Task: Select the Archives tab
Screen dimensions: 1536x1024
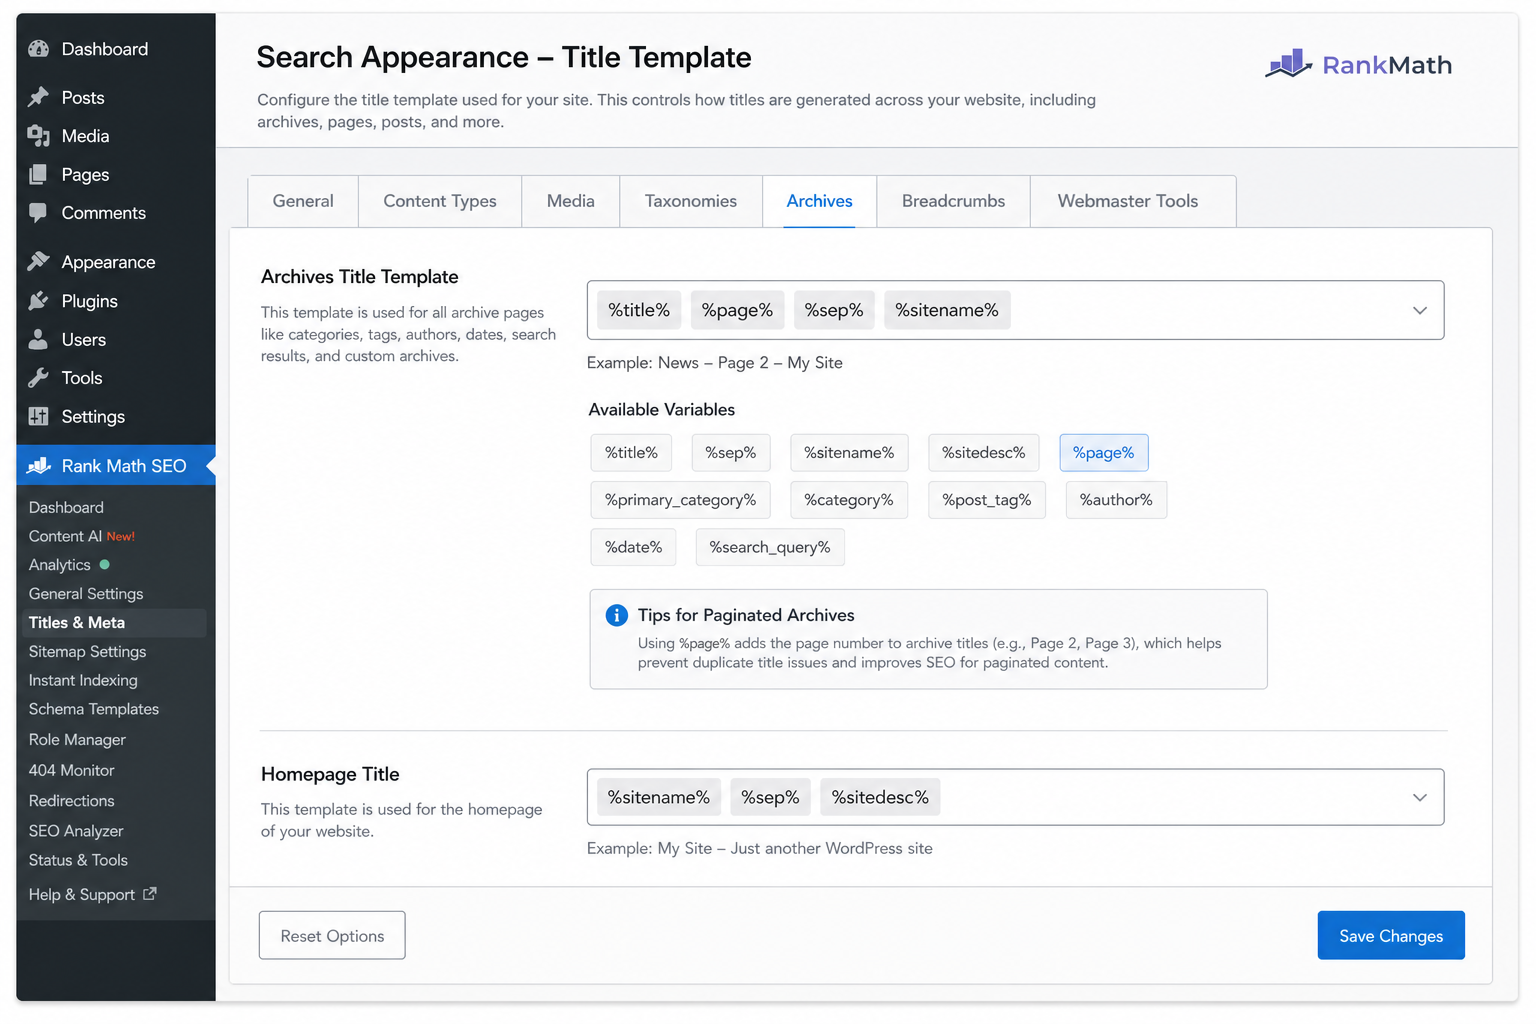Action: [819, 201]
